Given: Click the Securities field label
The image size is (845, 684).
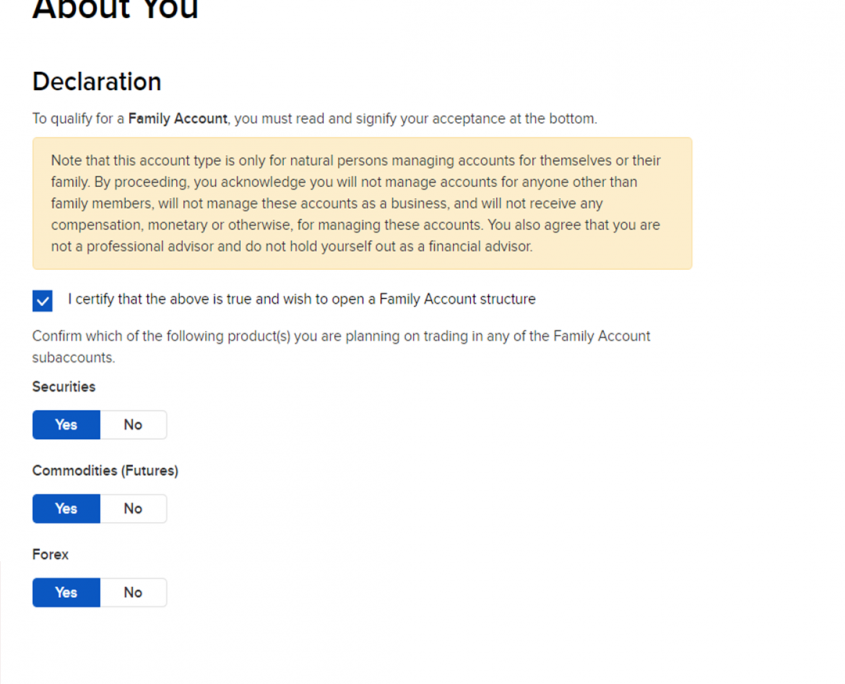Looking at the screenshot, I should 64,387.
